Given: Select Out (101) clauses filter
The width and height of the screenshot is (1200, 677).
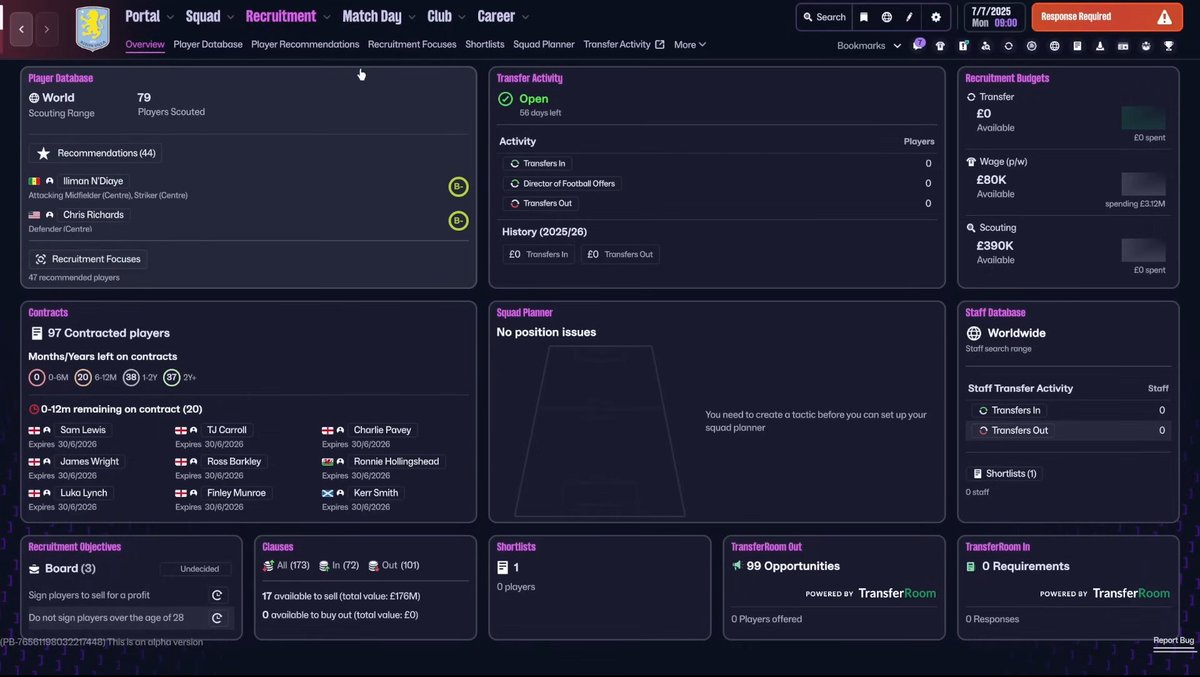Looking at the screenshot, I should point(394,566).
